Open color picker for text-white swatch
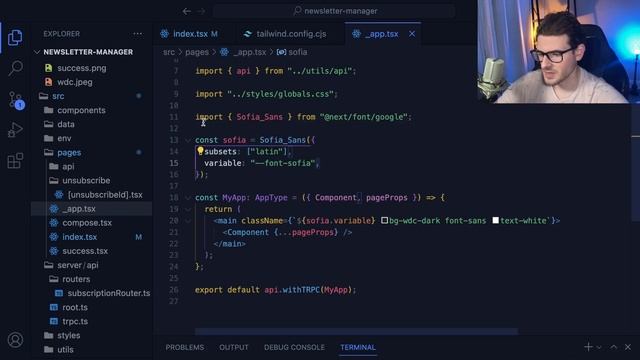The width and height of the screenshot is (640, 360). coord(496,220)
